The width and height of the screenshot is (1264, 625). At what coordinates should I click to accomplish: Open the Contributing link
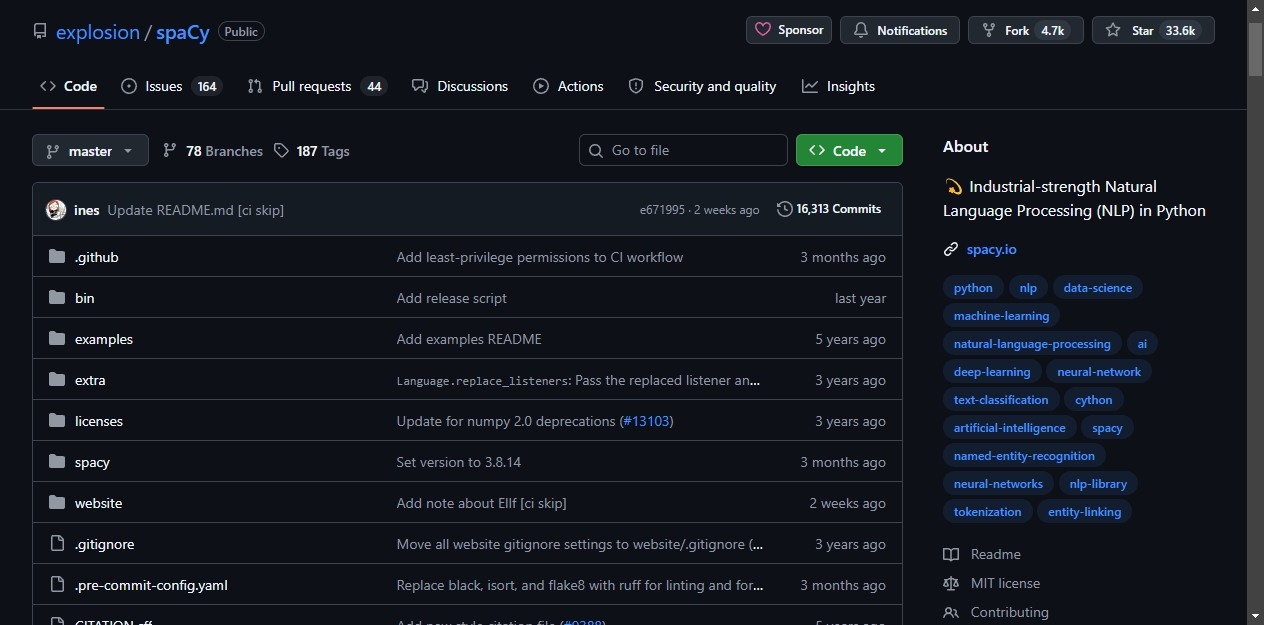[996, 612]
